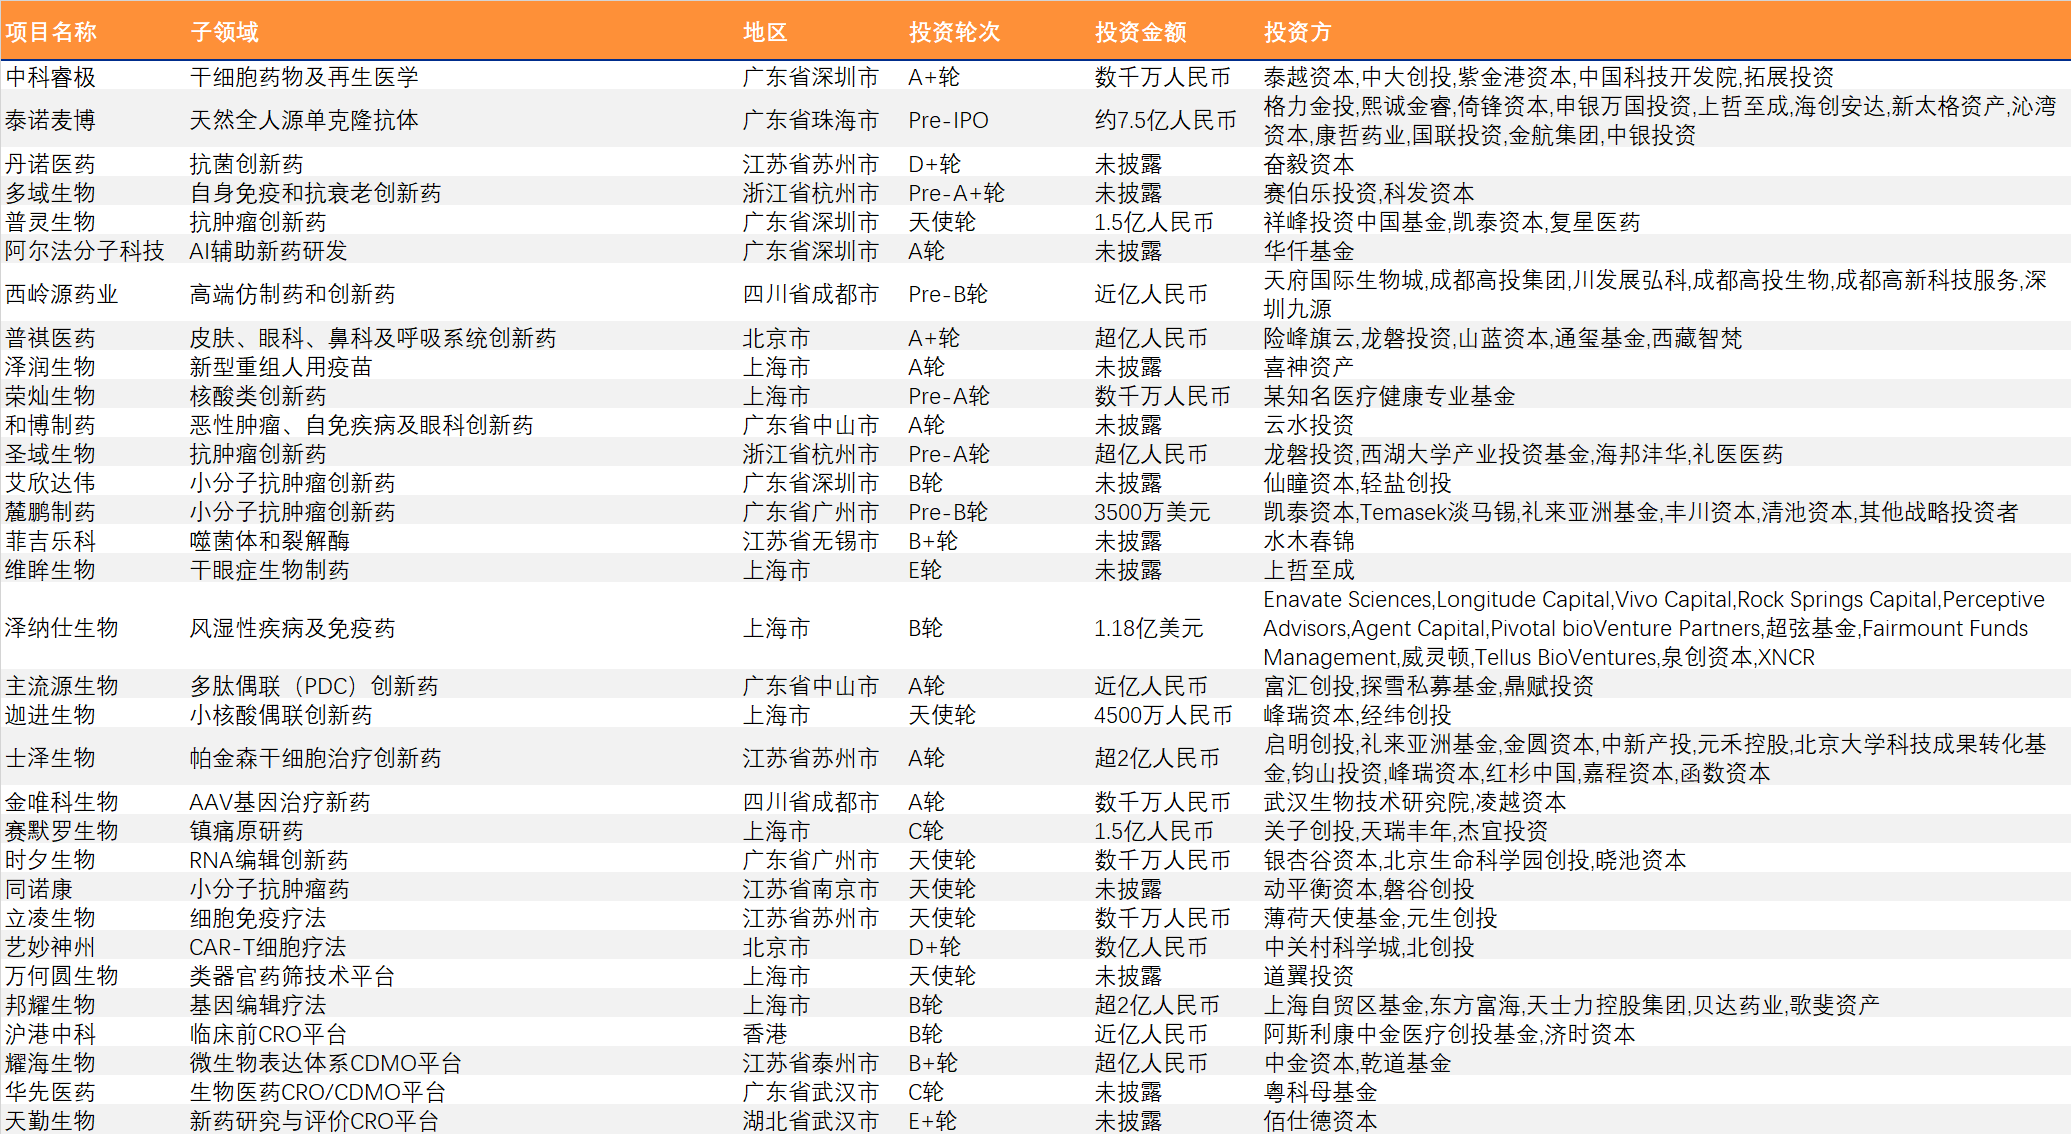Select the 丹诺医药 project name cell
The image size is (2071, 1134).
[x=51, y=164]
